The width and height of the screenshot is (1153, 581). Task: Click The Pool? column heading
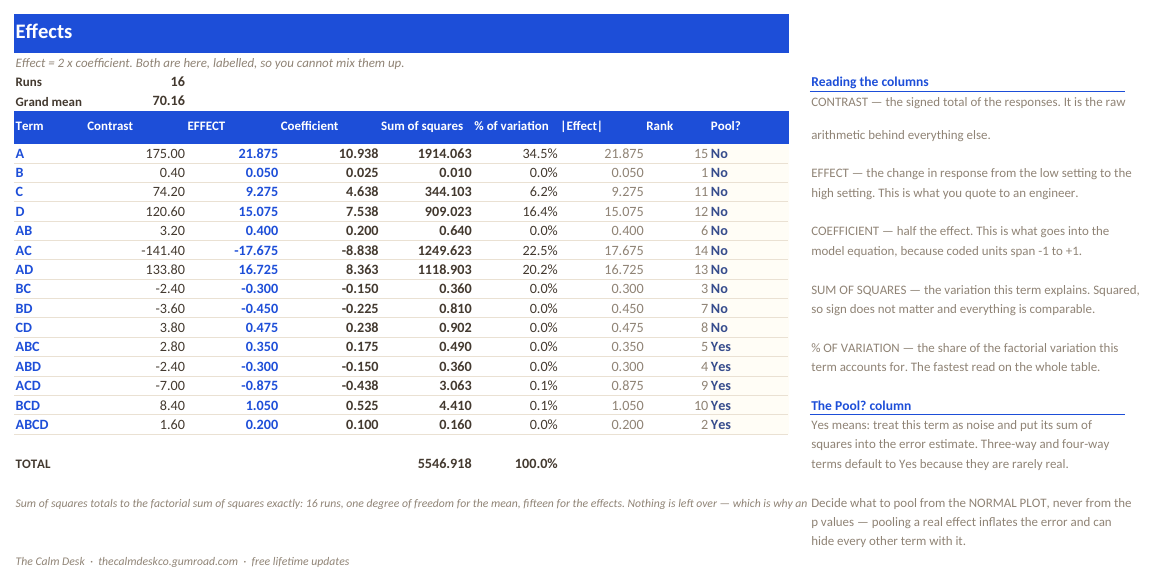click(x=860, y=406)
